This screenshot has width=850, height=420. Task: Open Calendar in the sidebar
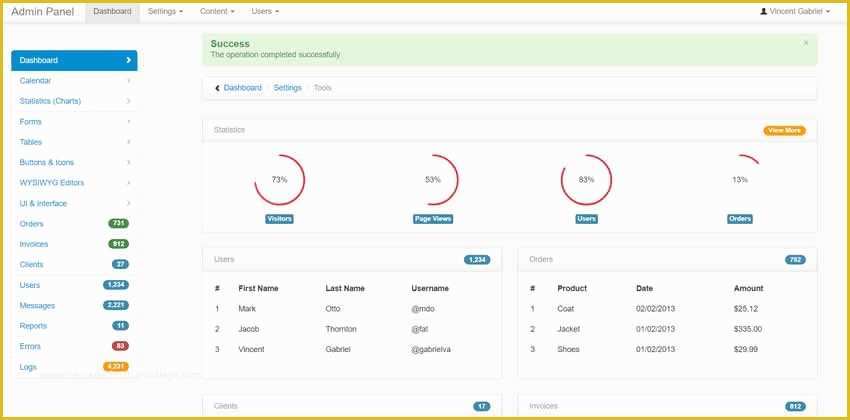(74, 81)
